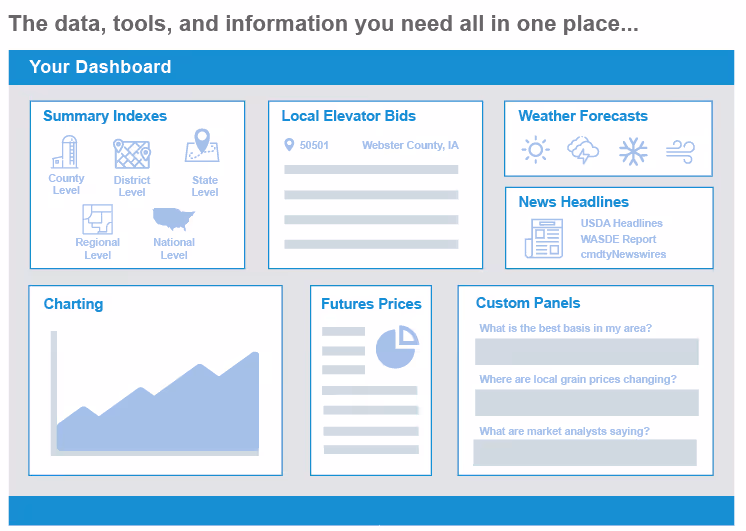
Task: Click the County Level label
Action: [x=66, y=184]
